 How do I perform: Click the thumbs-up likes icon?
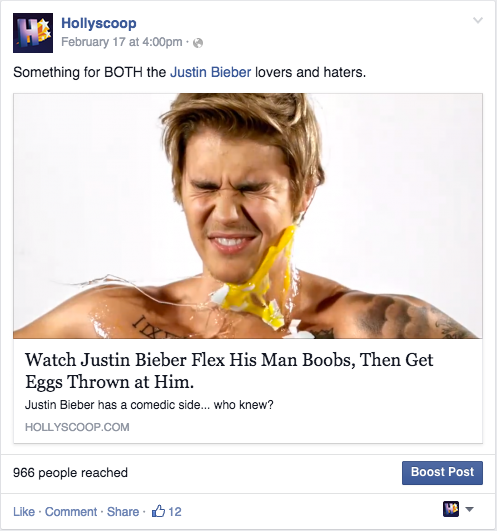[158, 511]
